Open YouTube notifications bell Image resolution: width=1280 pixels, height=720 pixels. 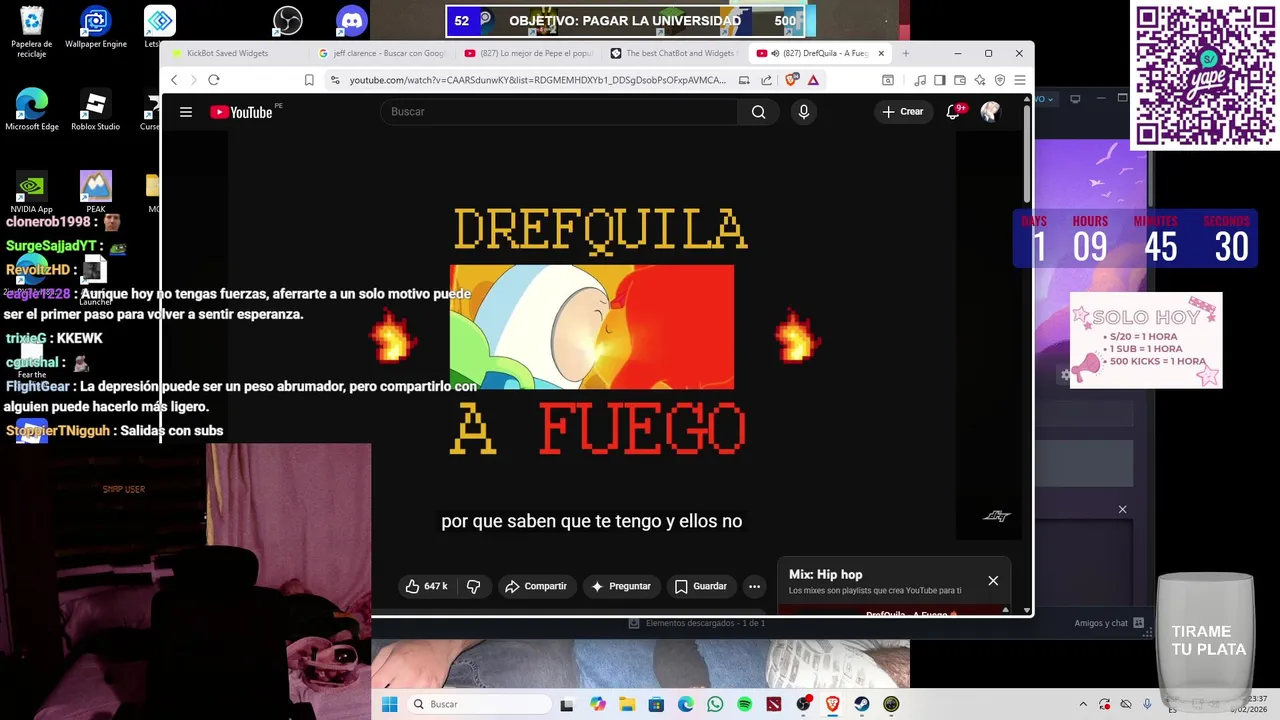[953, 112]
